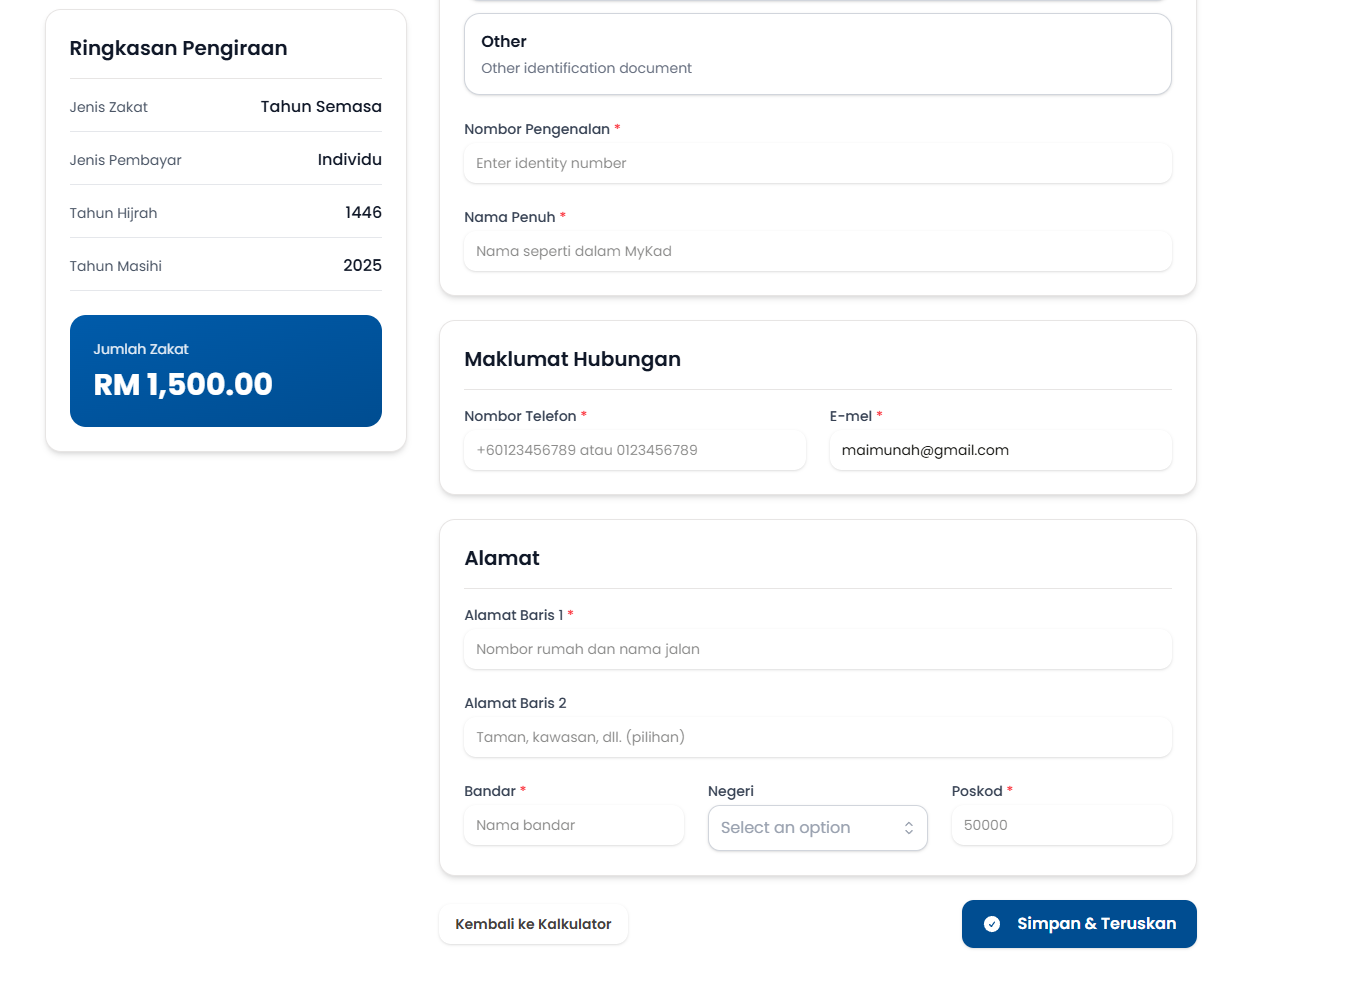Image resolution: width=1364 pixels, height=982 pixels.
Task: Click into the Nama Penuh field
Action: (817, 251)
